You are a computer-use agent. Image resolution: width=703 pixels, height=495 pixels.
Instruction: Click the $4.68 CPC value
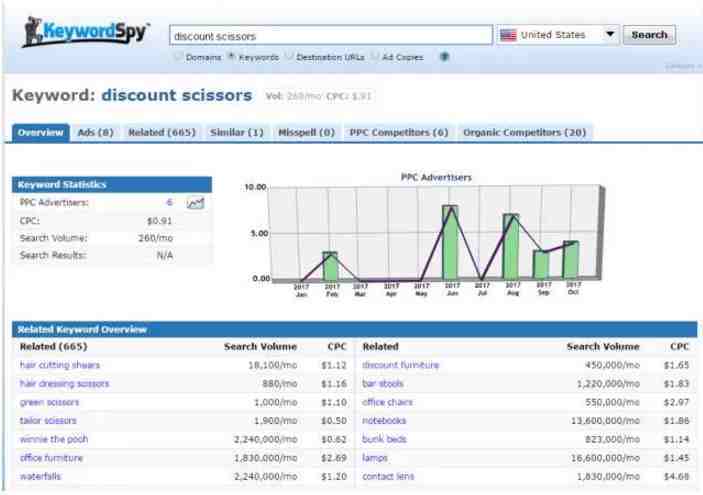[676, 476]
